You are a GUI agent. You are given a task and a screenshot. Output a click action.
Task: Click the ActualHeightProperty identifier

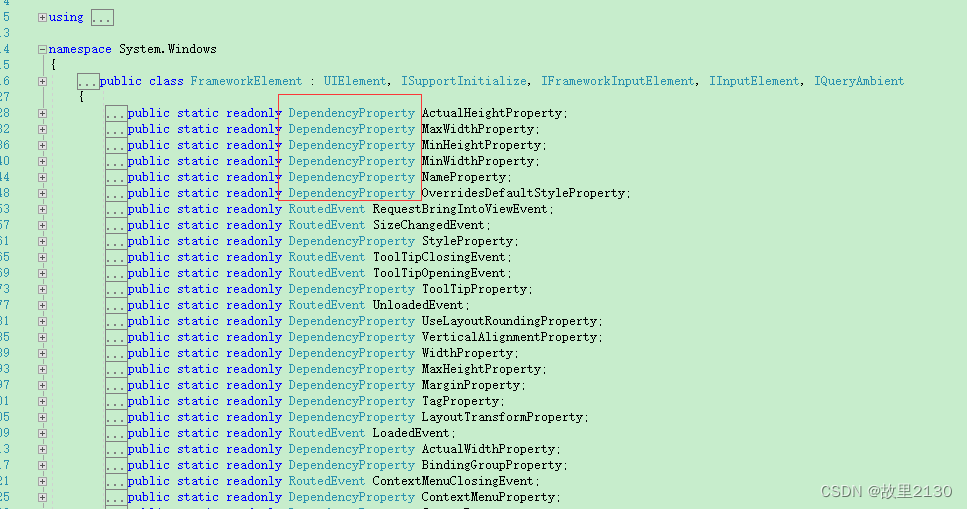pos(492,113)
